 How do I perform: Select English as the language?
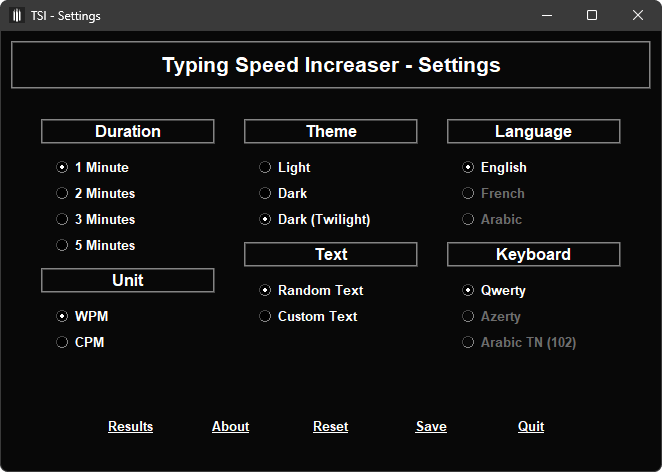468,168
